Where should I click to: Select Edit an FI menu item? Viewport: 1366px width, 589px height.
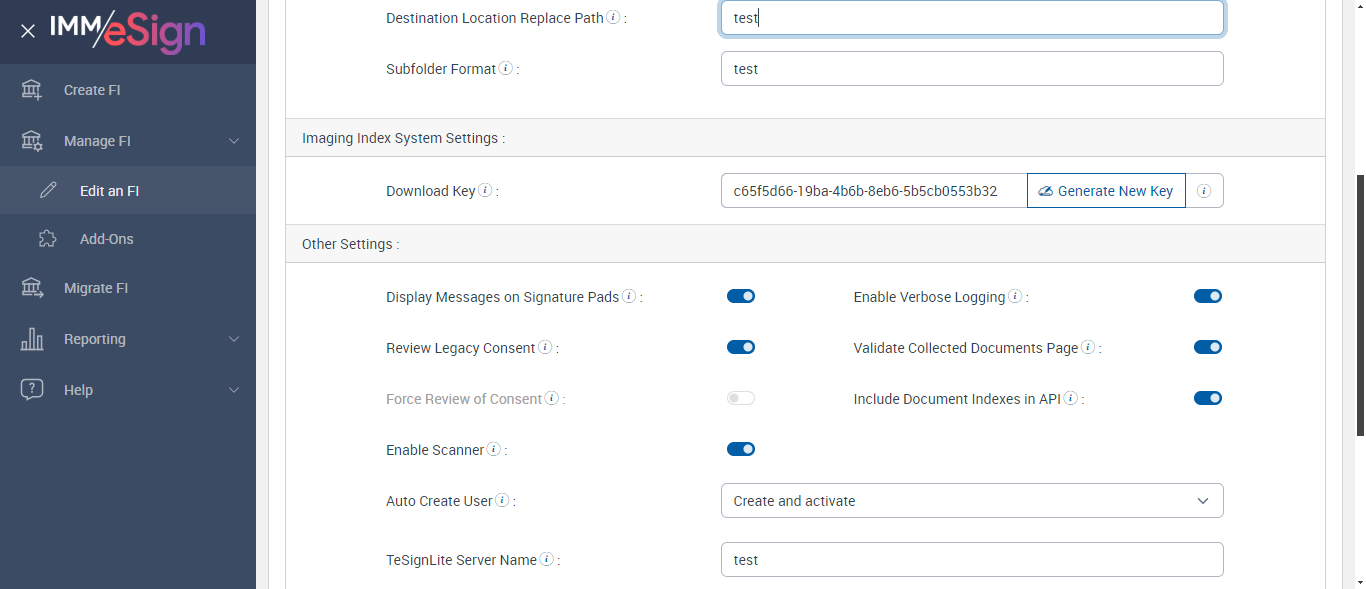coord(109,190)
